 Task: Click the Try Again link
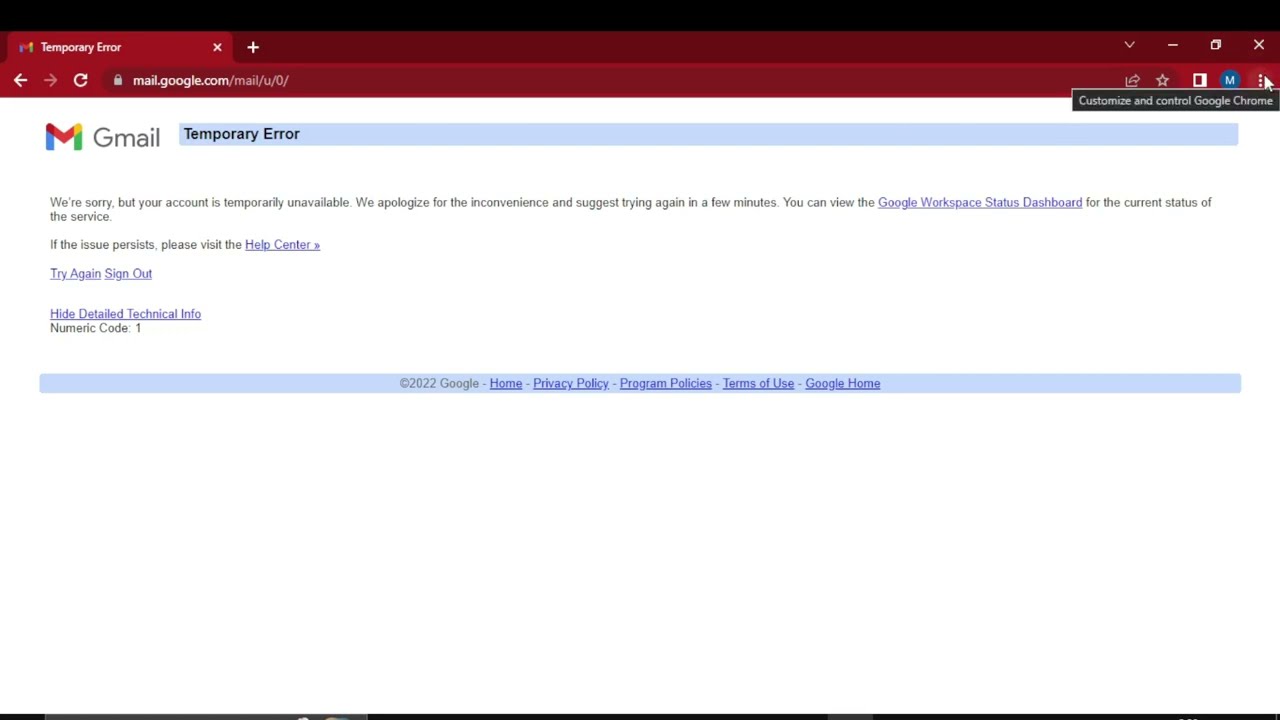[x=75, y=273]
